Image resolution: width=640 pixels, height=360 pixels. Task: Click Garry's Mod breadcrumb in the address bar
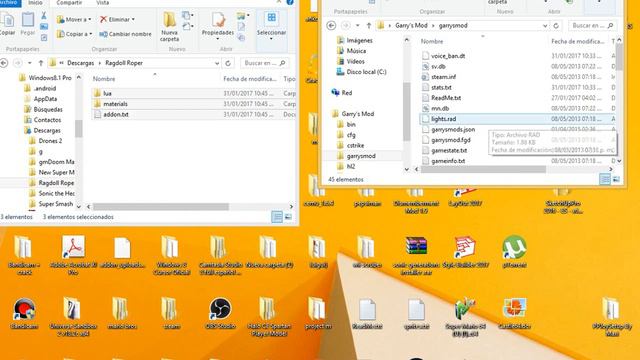coord(411,25)
